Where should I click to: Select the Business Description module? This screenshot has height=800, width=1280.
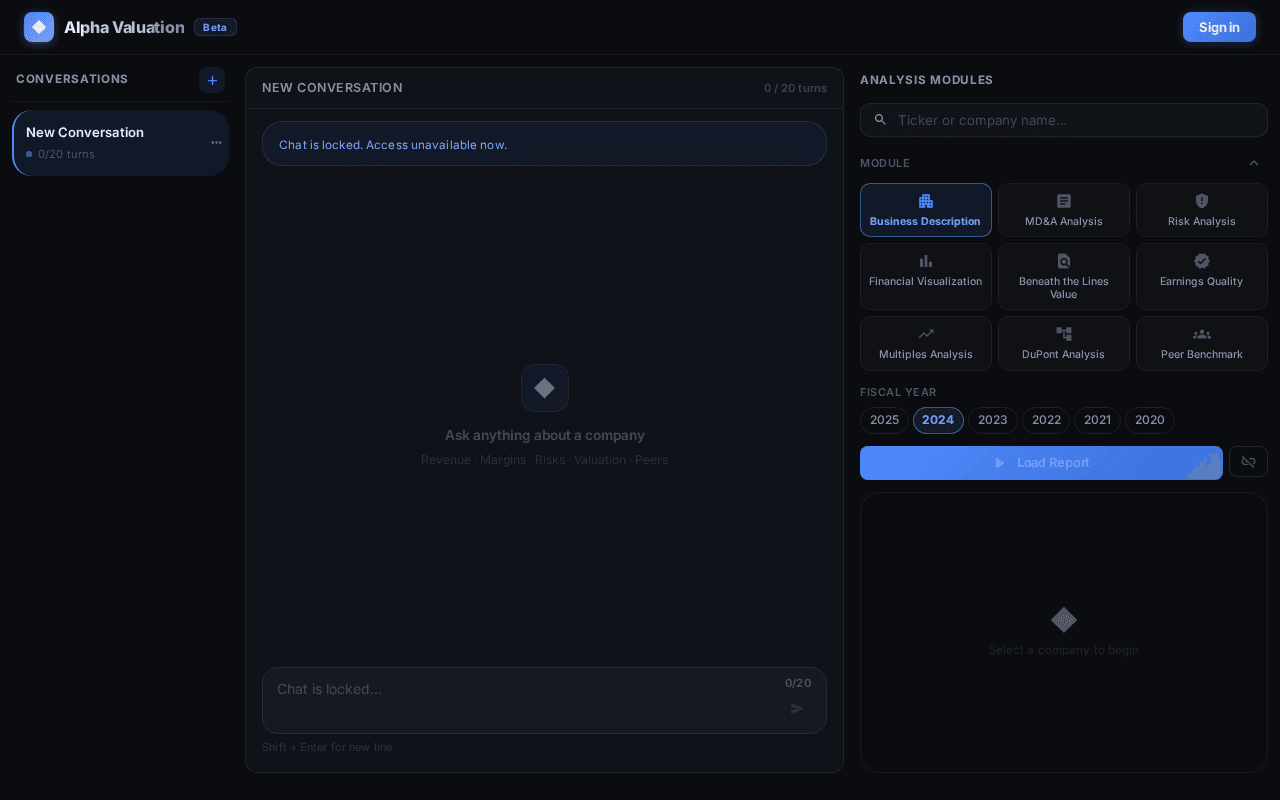[x=926, y=210]
